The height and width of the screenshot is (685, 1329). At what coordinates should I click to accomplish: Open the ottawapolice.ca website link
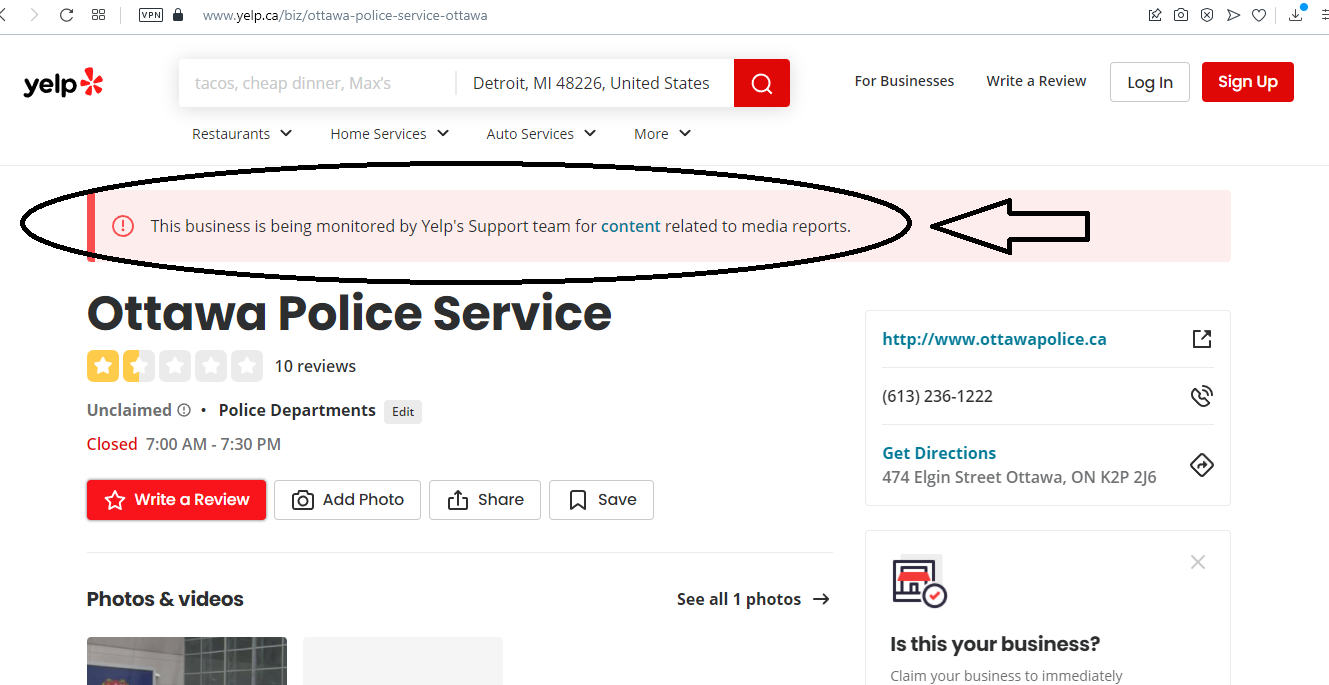tap(994, 339)
